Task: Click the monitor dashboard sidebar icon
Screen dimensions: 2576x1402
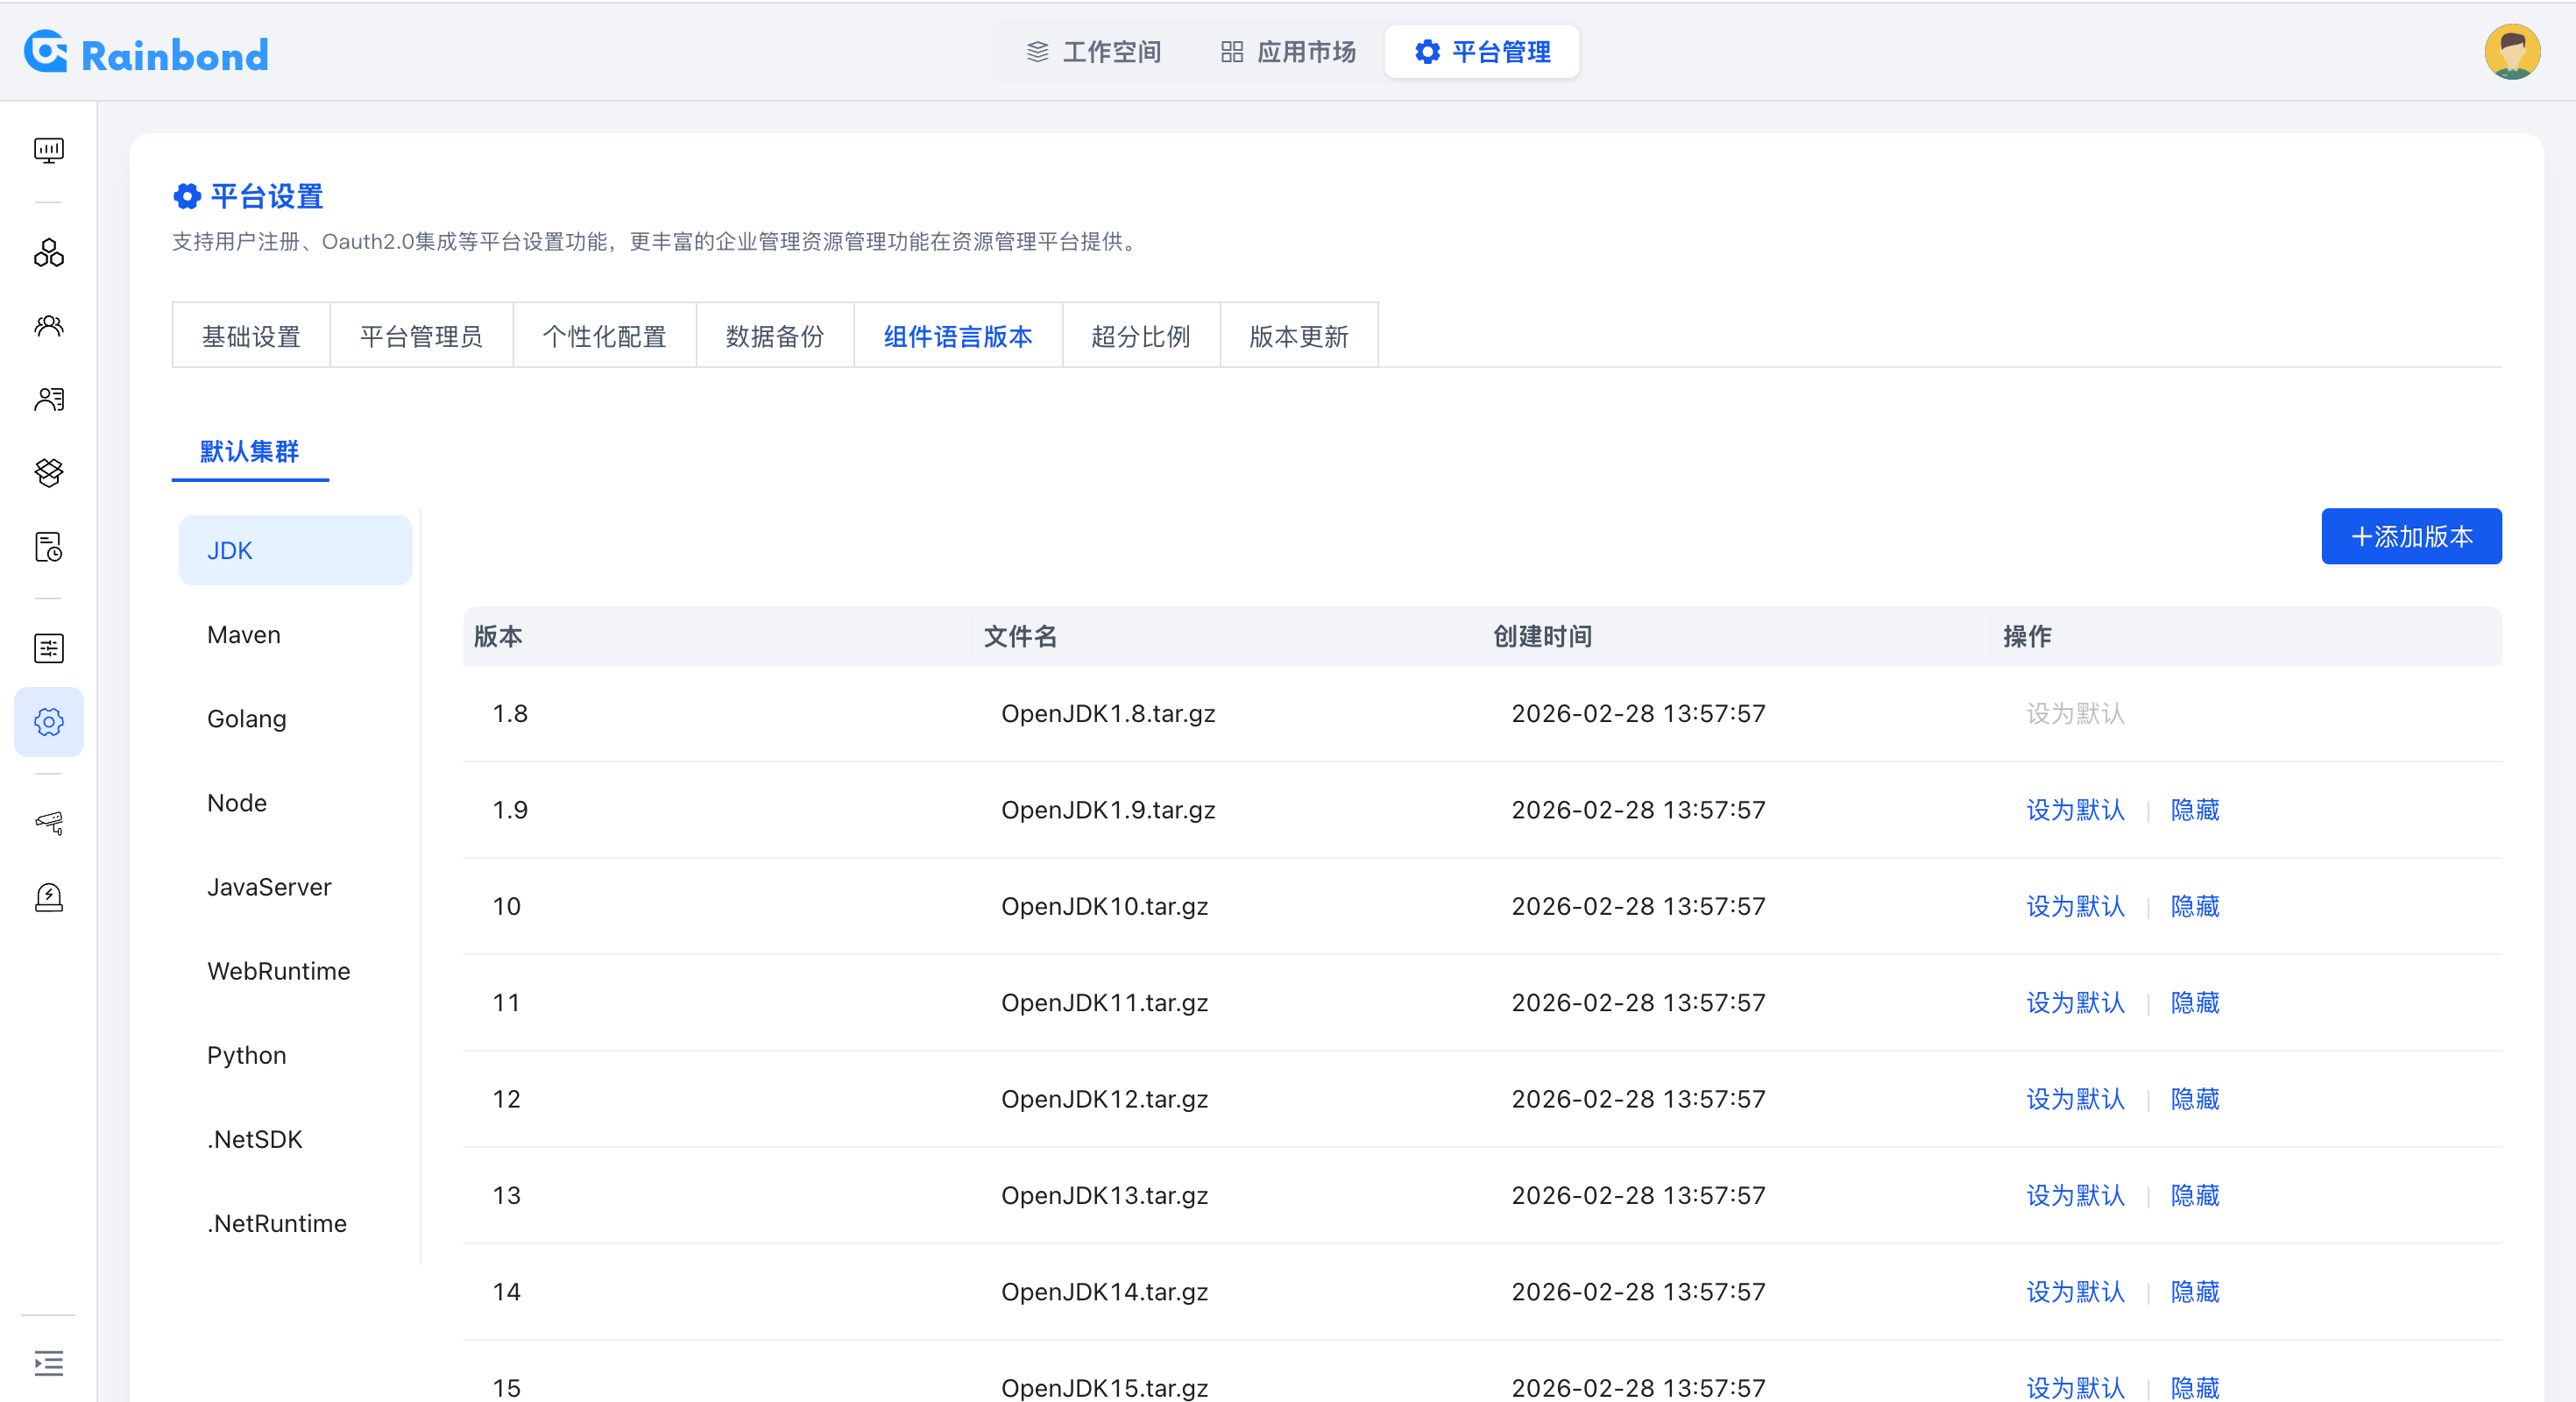Action: tap(48, 150)
